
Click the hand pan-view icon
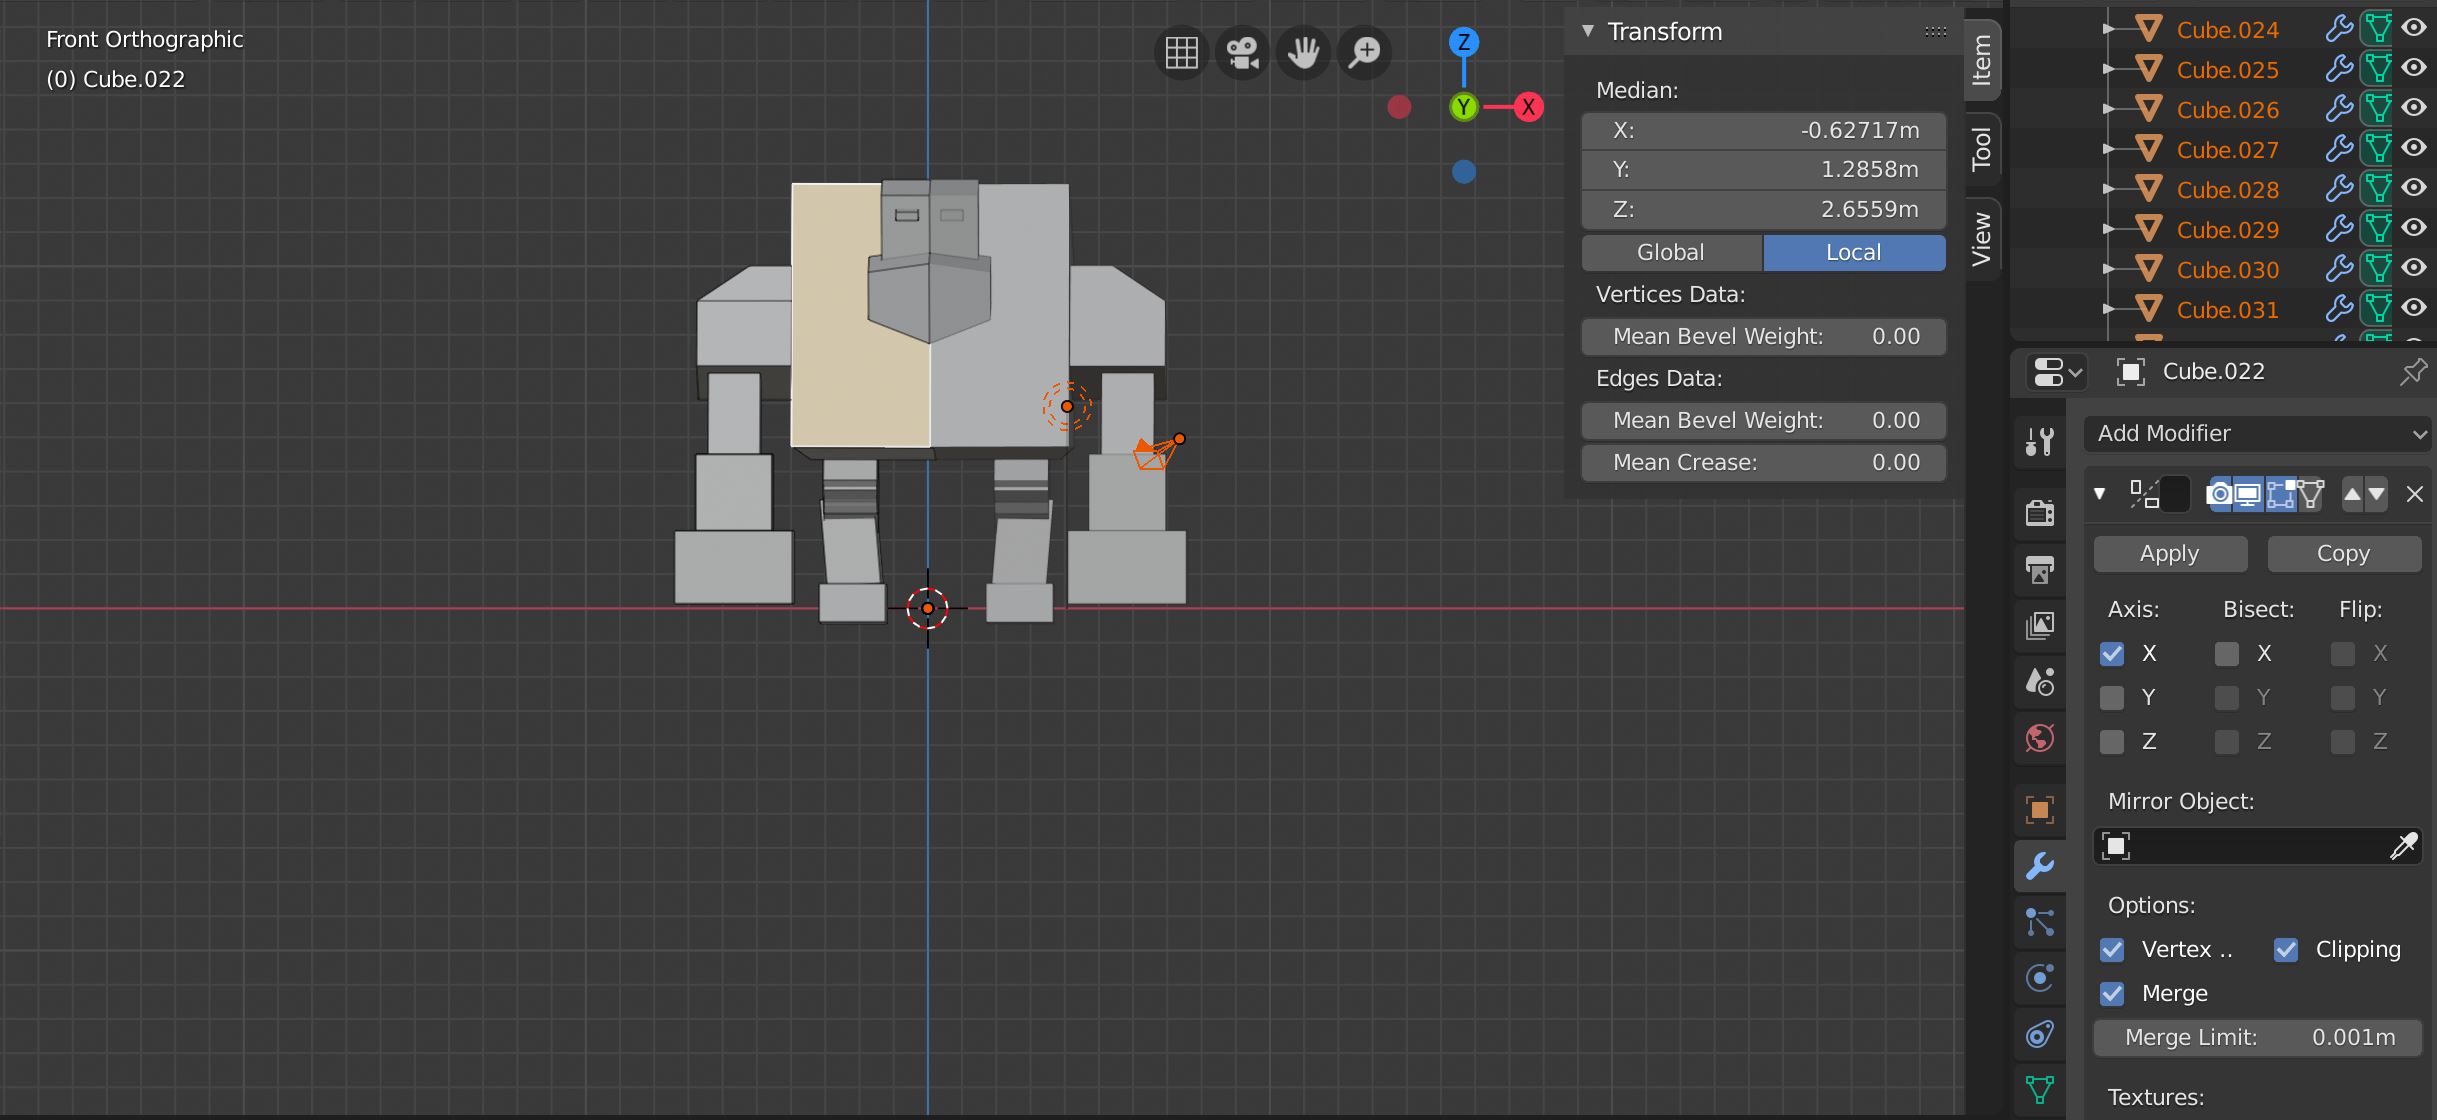click(x=1303, y=52)
